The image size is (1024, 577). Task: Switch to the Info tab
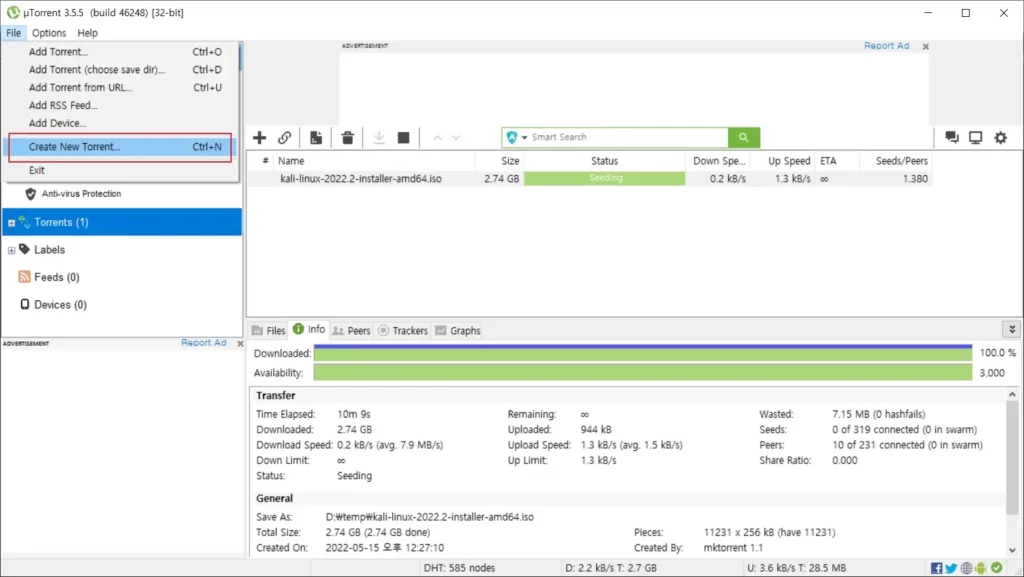(309, 330)
